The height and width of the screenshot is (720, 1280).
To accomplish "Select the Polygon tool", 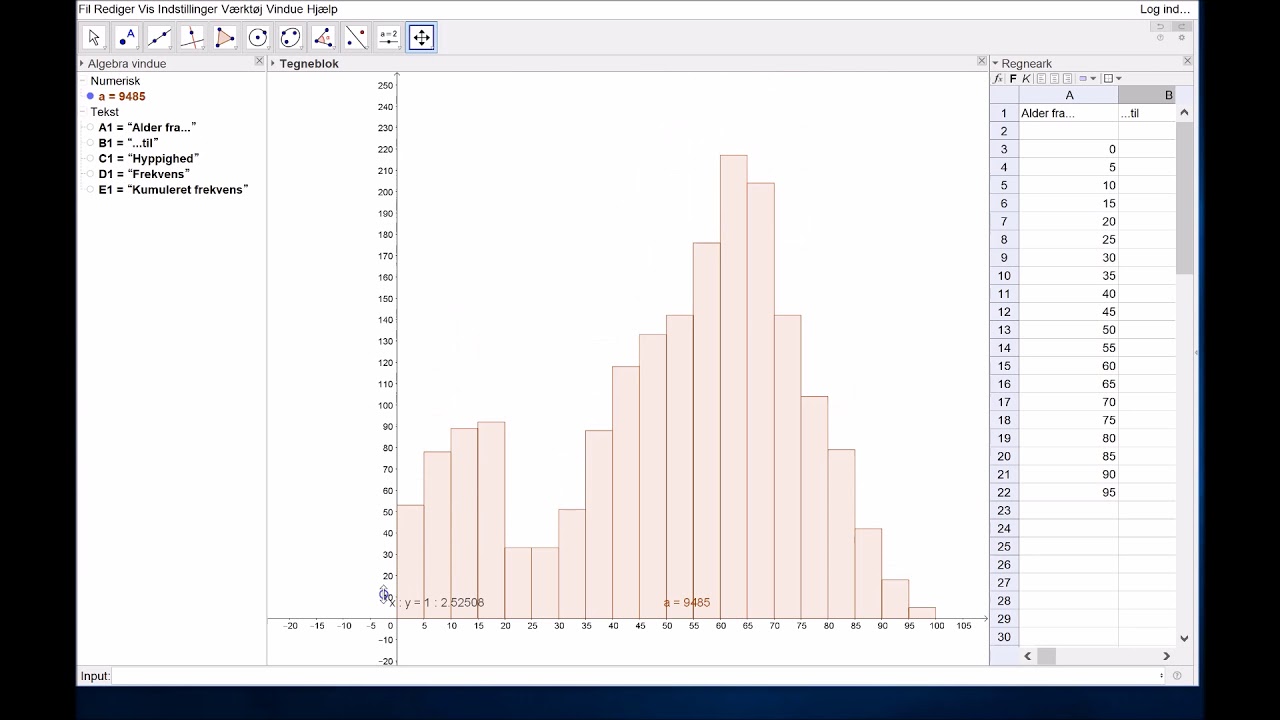I will tap(225, 38).
